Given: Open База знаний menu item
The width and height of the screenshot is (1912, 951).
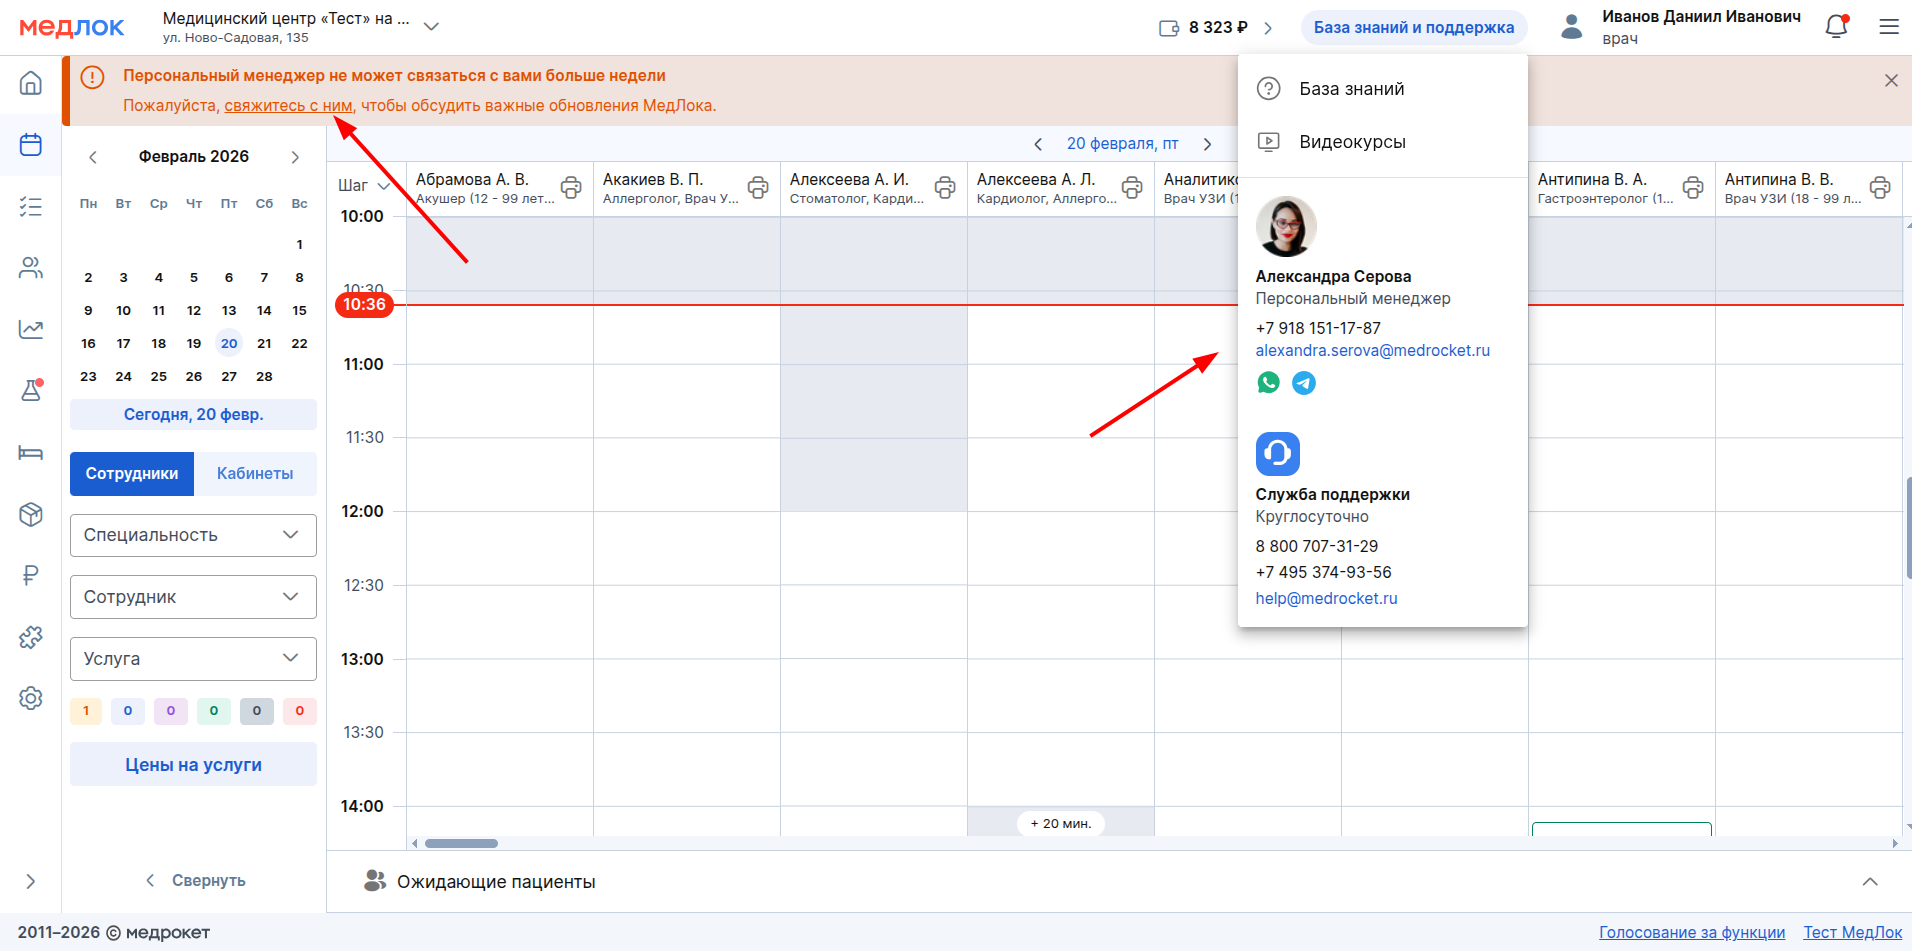Looking at the screenshot, I should 1351,89.
